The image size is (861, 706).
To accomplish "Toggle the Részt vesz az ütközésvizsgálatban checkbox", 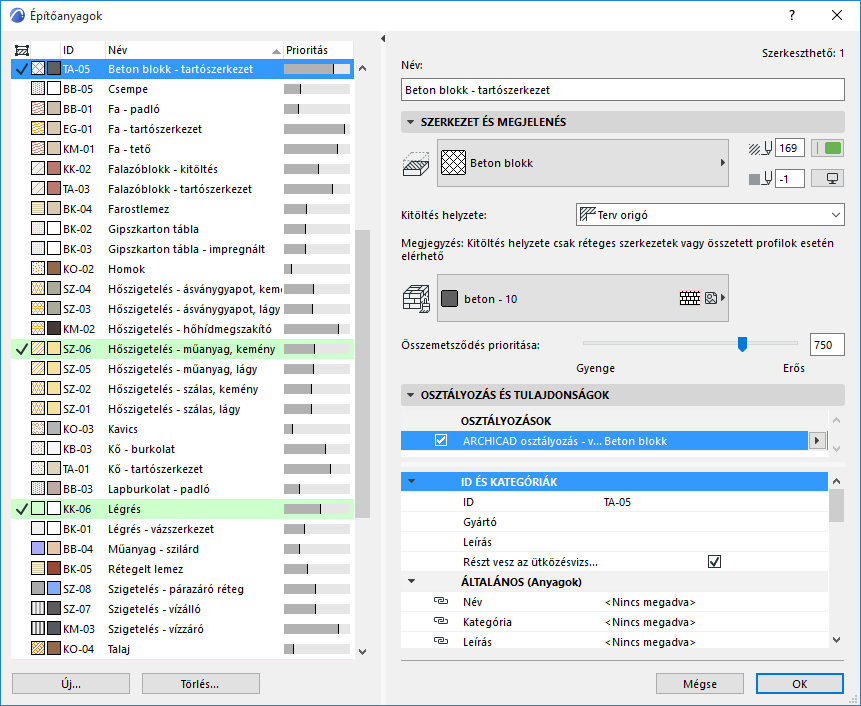I will pyautogui.click(x=714, y=562).
